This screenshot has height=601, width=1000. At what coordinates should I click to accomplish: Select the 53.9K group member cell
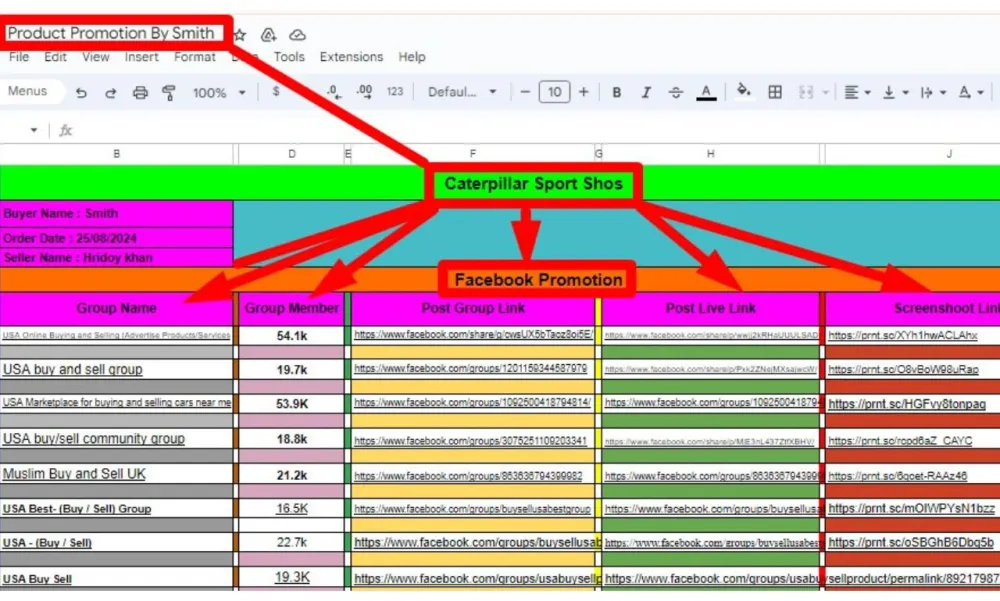(291, 404)
